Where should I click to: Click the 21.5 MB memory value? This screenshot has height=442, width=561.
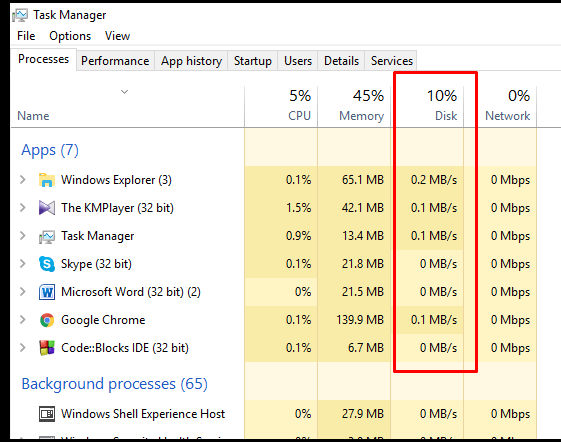[x=363, y=292]
